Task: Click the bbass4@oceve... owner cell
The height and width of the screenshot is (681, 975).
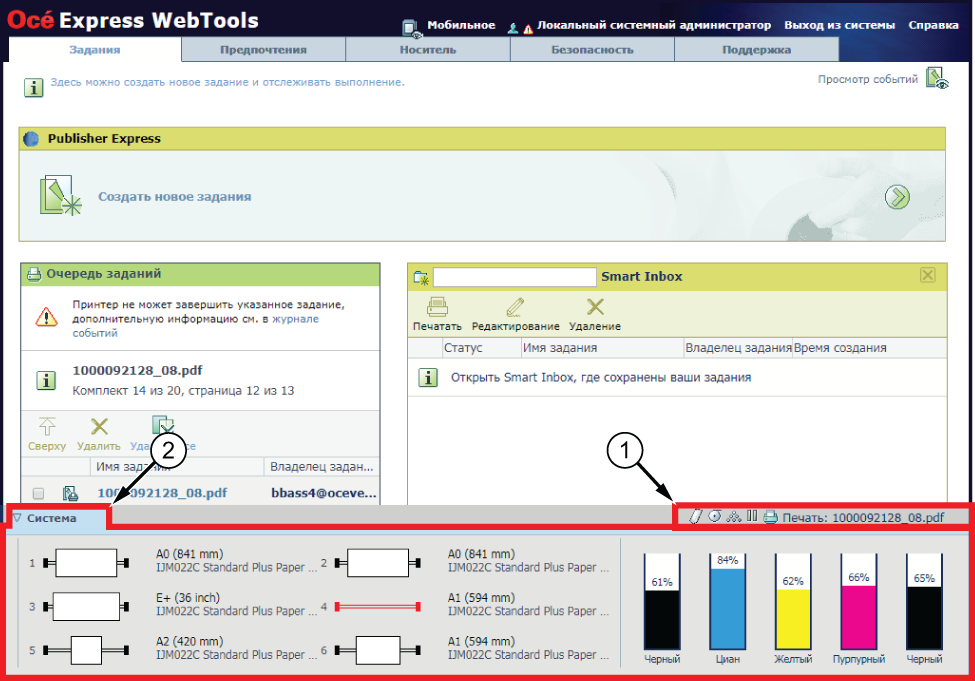Action: pyautogui.click(x=323, y=493)
